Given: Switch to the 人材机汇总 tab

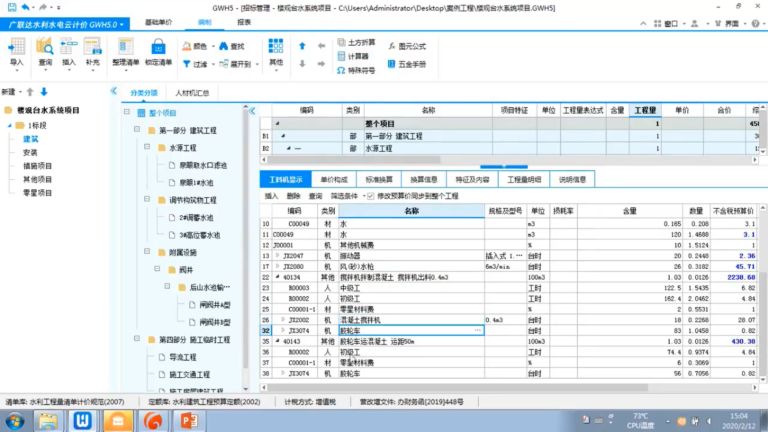Looking at the screenshot, I should tap(192, 93).
